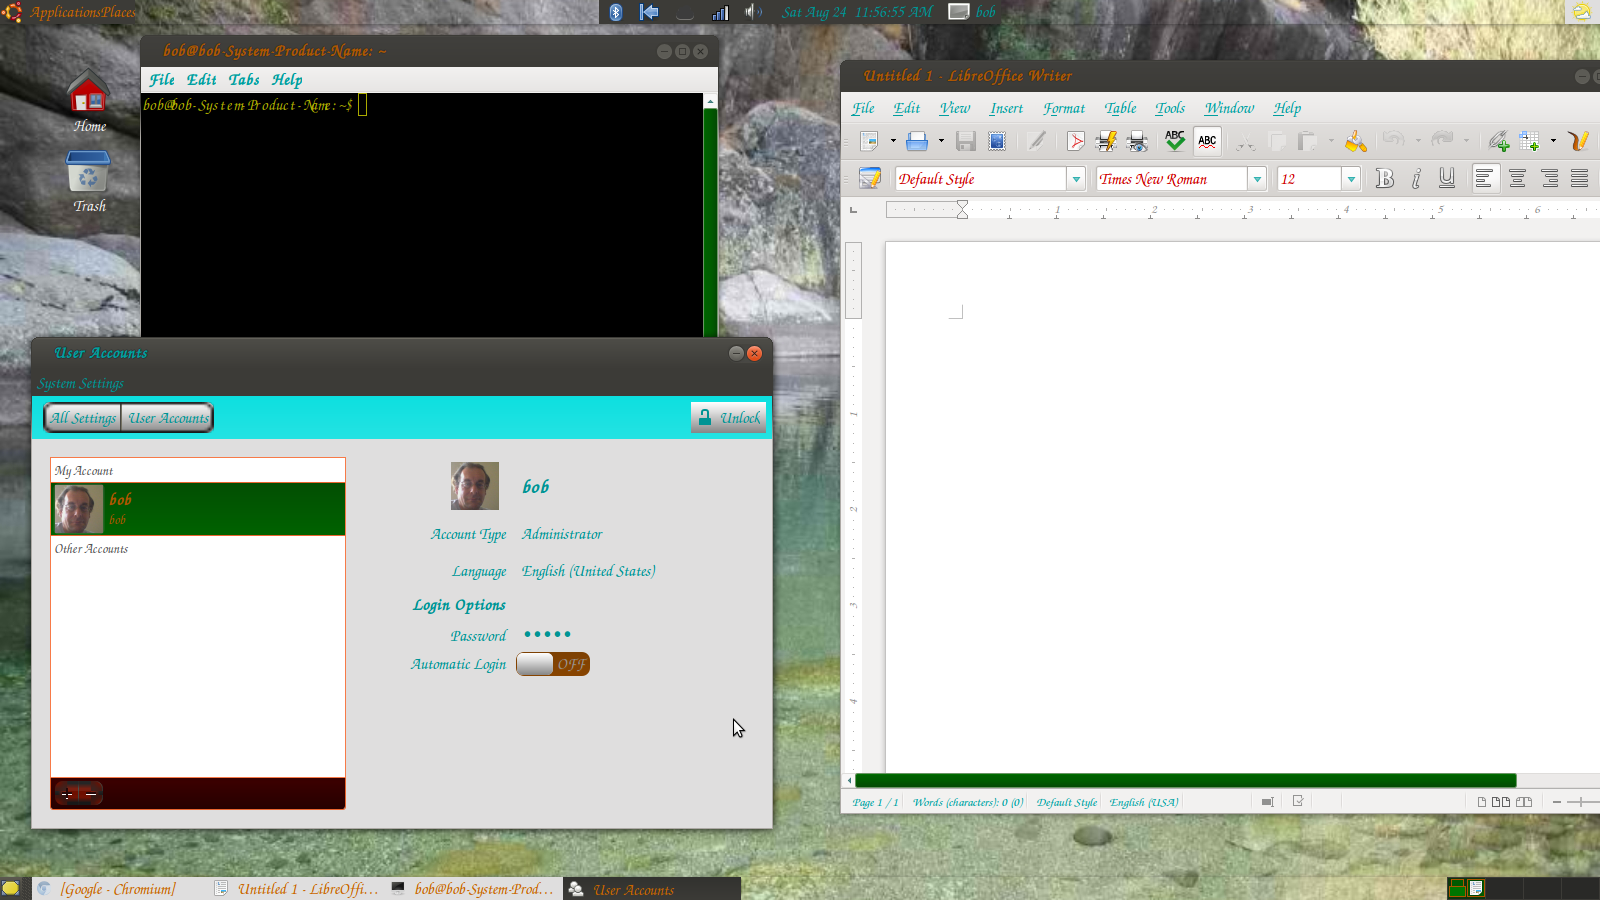Click the Edit File pencil icon
This screenshot has height=900, width=1600.
(x=1037, y=141)
